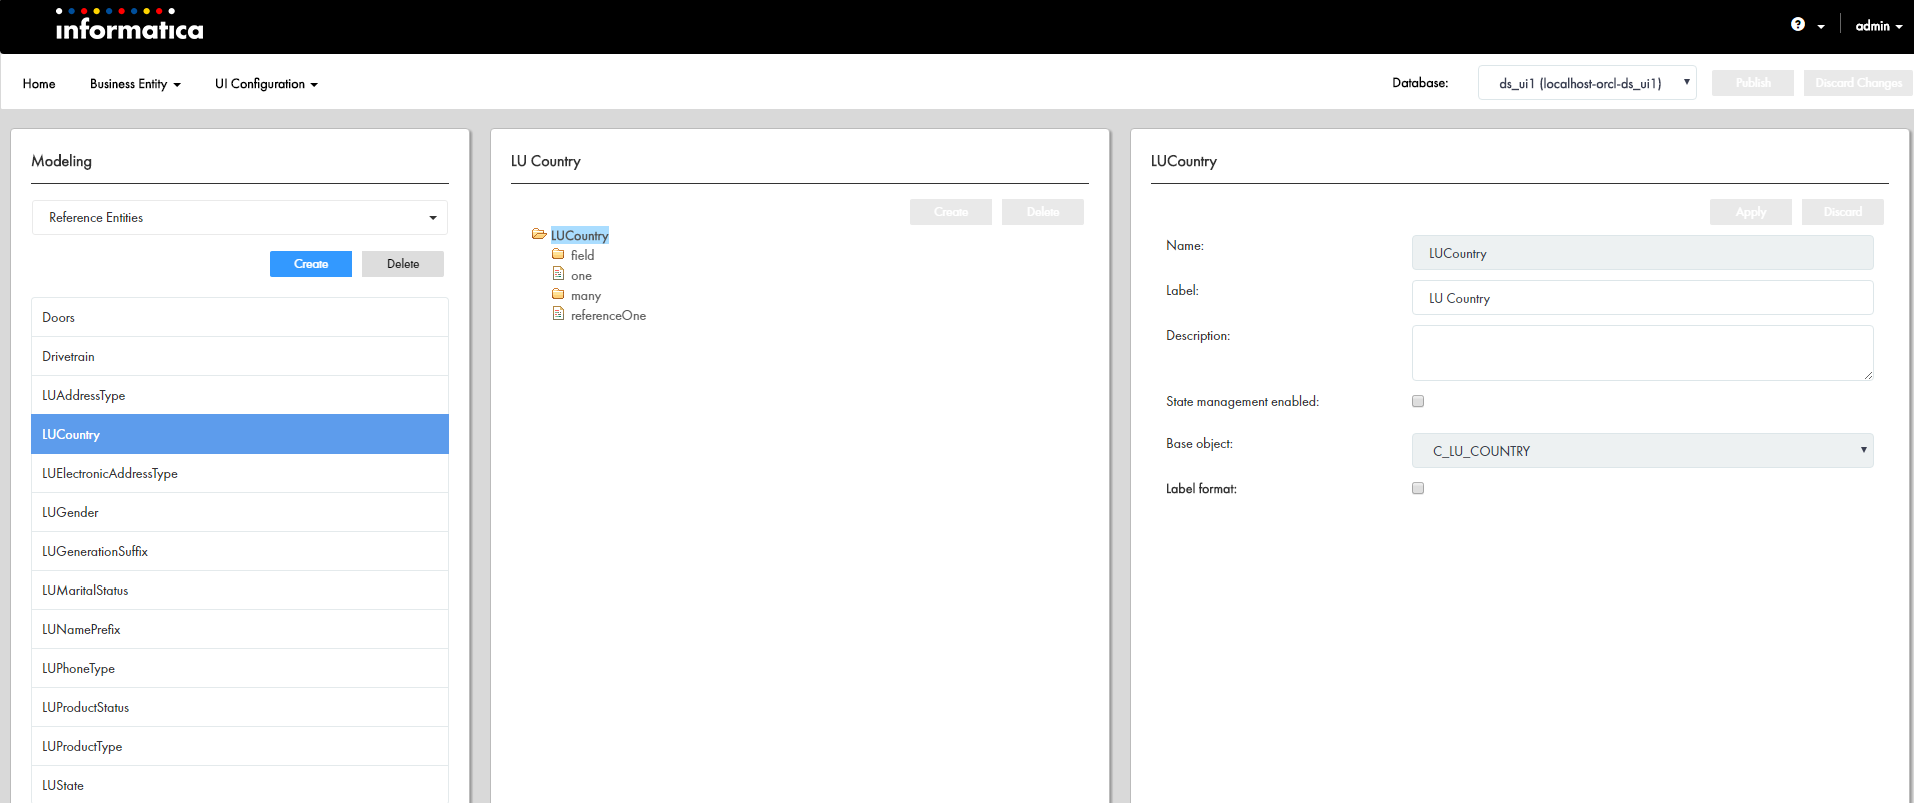
Task: Open the Reference Entities dropdown
Action: click(x=240, y=217)
